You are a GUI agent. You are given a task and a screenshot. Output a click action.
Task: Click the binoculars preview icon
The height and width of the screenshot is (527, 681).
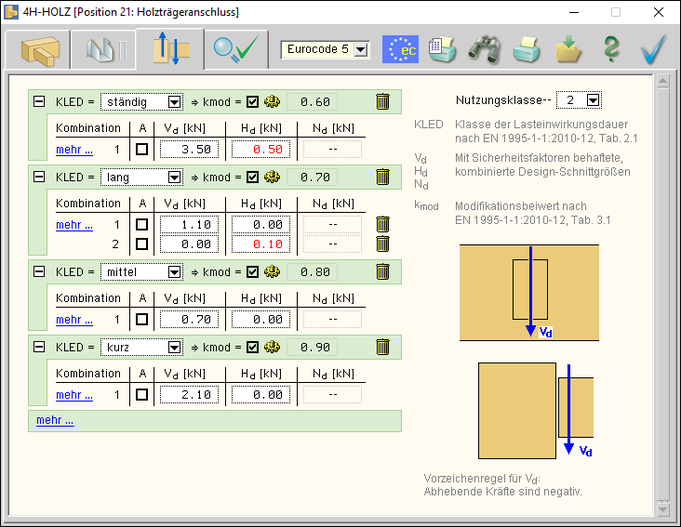point(485,49)
